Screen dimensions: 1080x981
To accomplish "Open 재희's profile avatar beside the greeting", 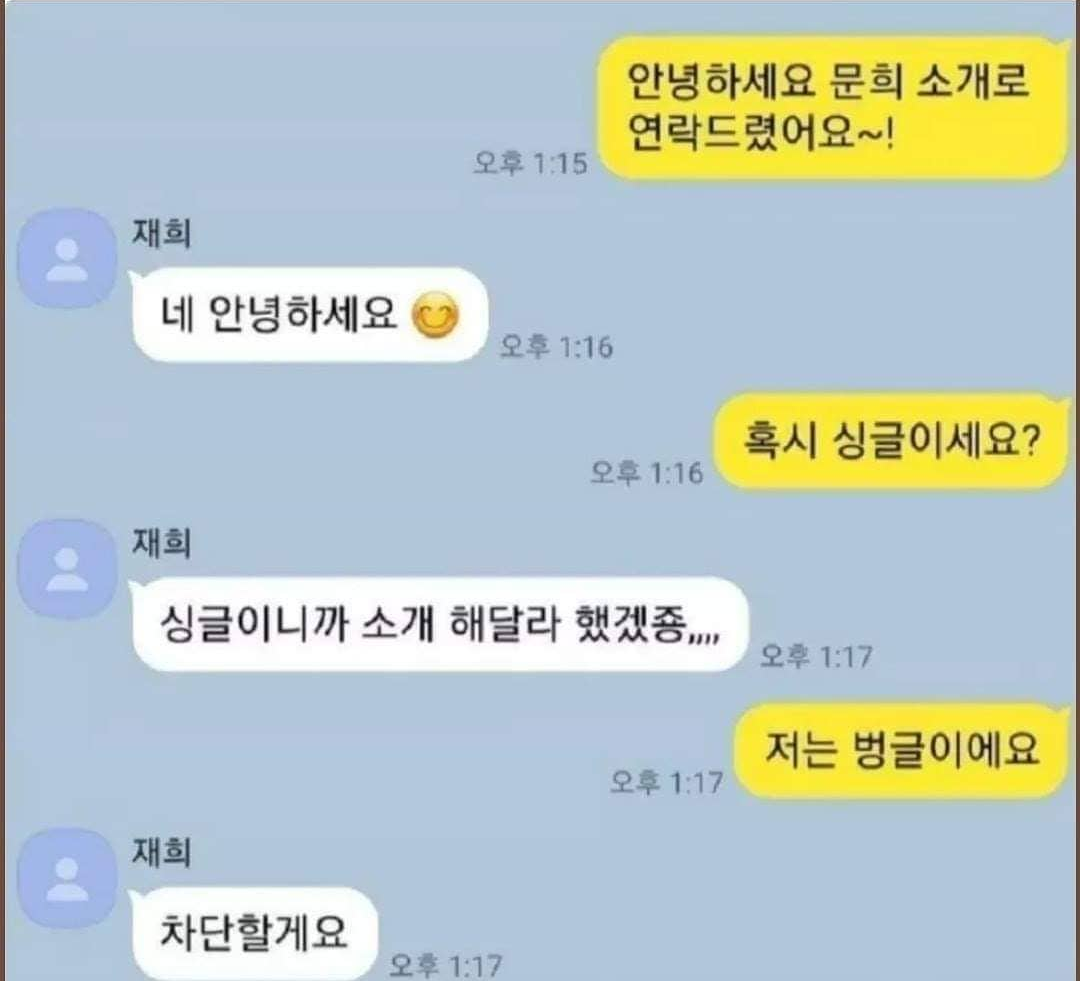I will click(67, 259).
